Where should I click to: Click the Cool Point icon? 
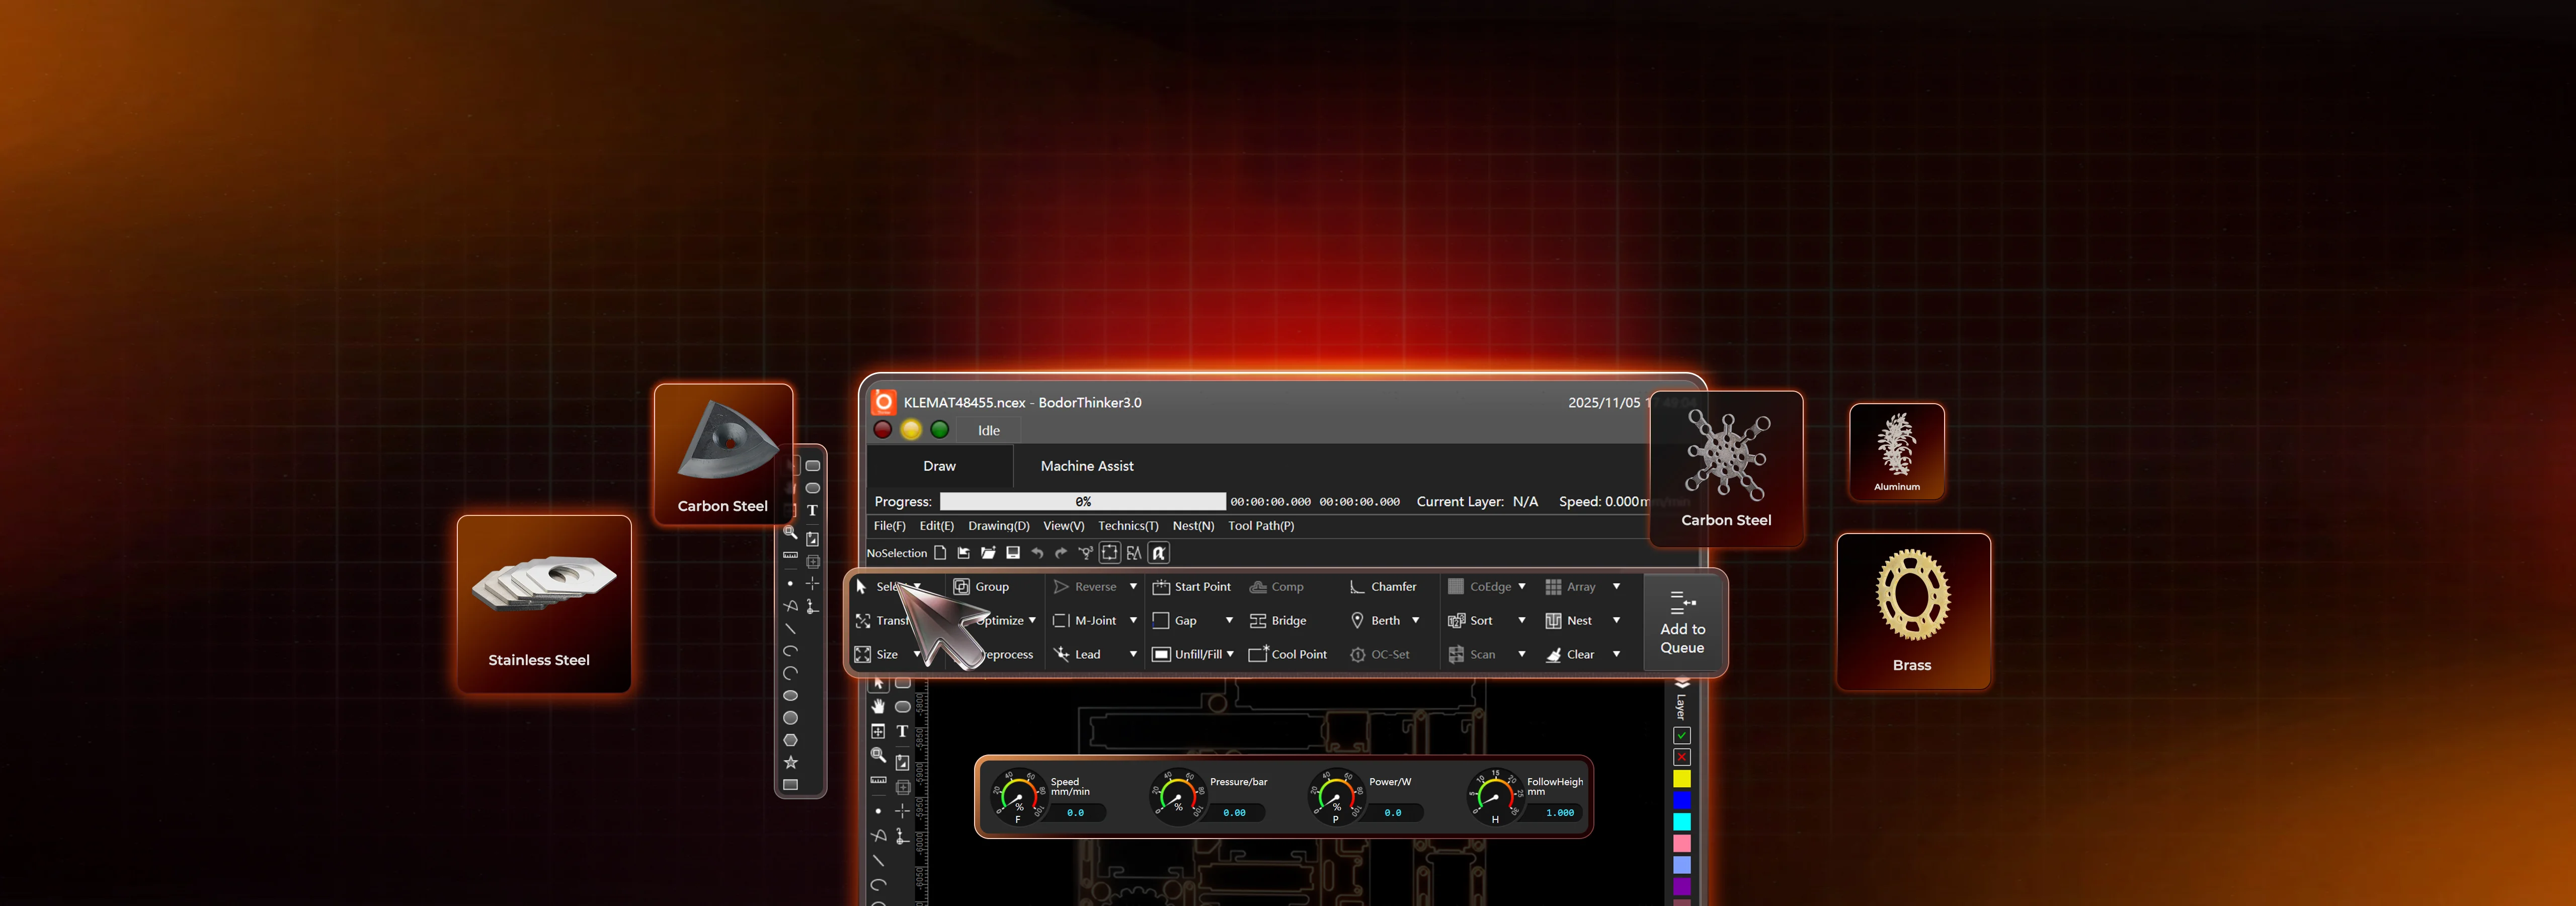pyautogui.click(x=1258, y=654)
